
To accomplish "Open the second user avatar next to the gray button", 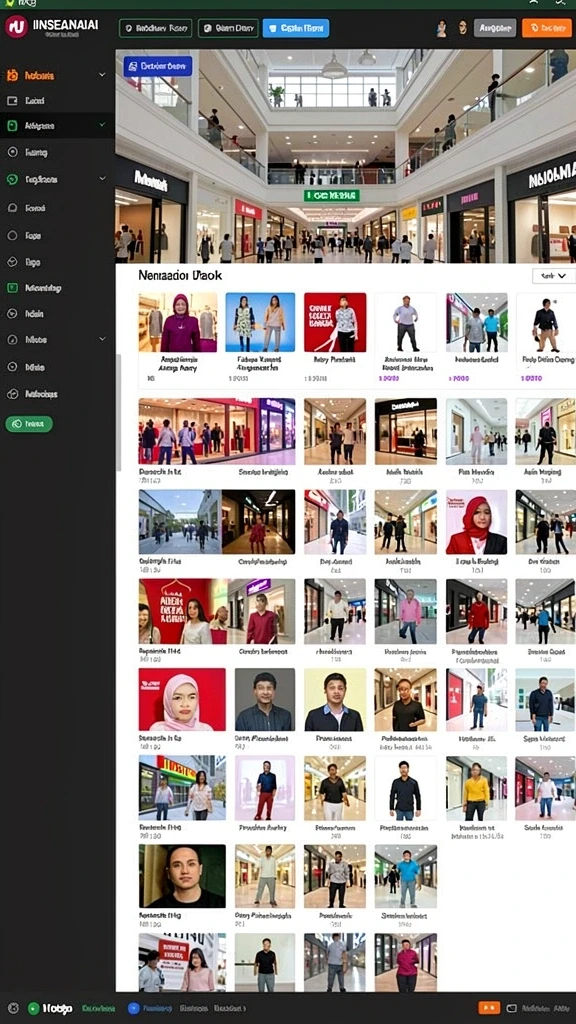I will coord(462,27).
